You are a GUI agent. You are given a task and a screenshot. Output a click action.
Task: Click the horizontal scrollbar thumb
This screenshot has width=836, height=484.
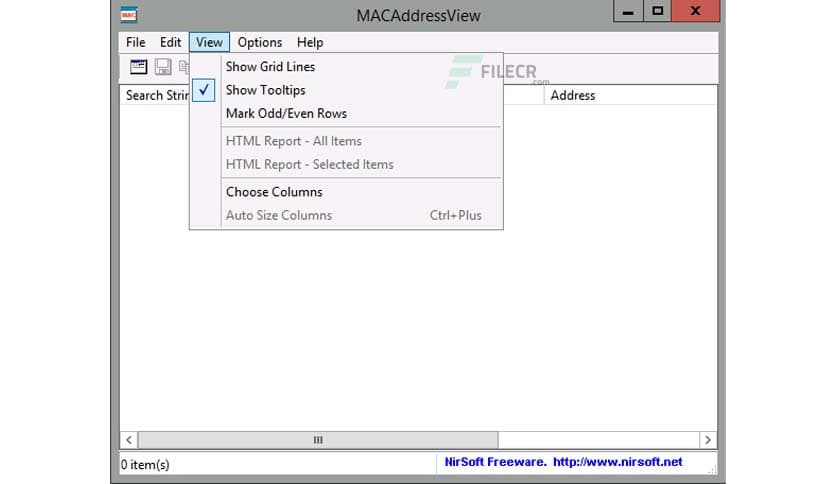318,440
